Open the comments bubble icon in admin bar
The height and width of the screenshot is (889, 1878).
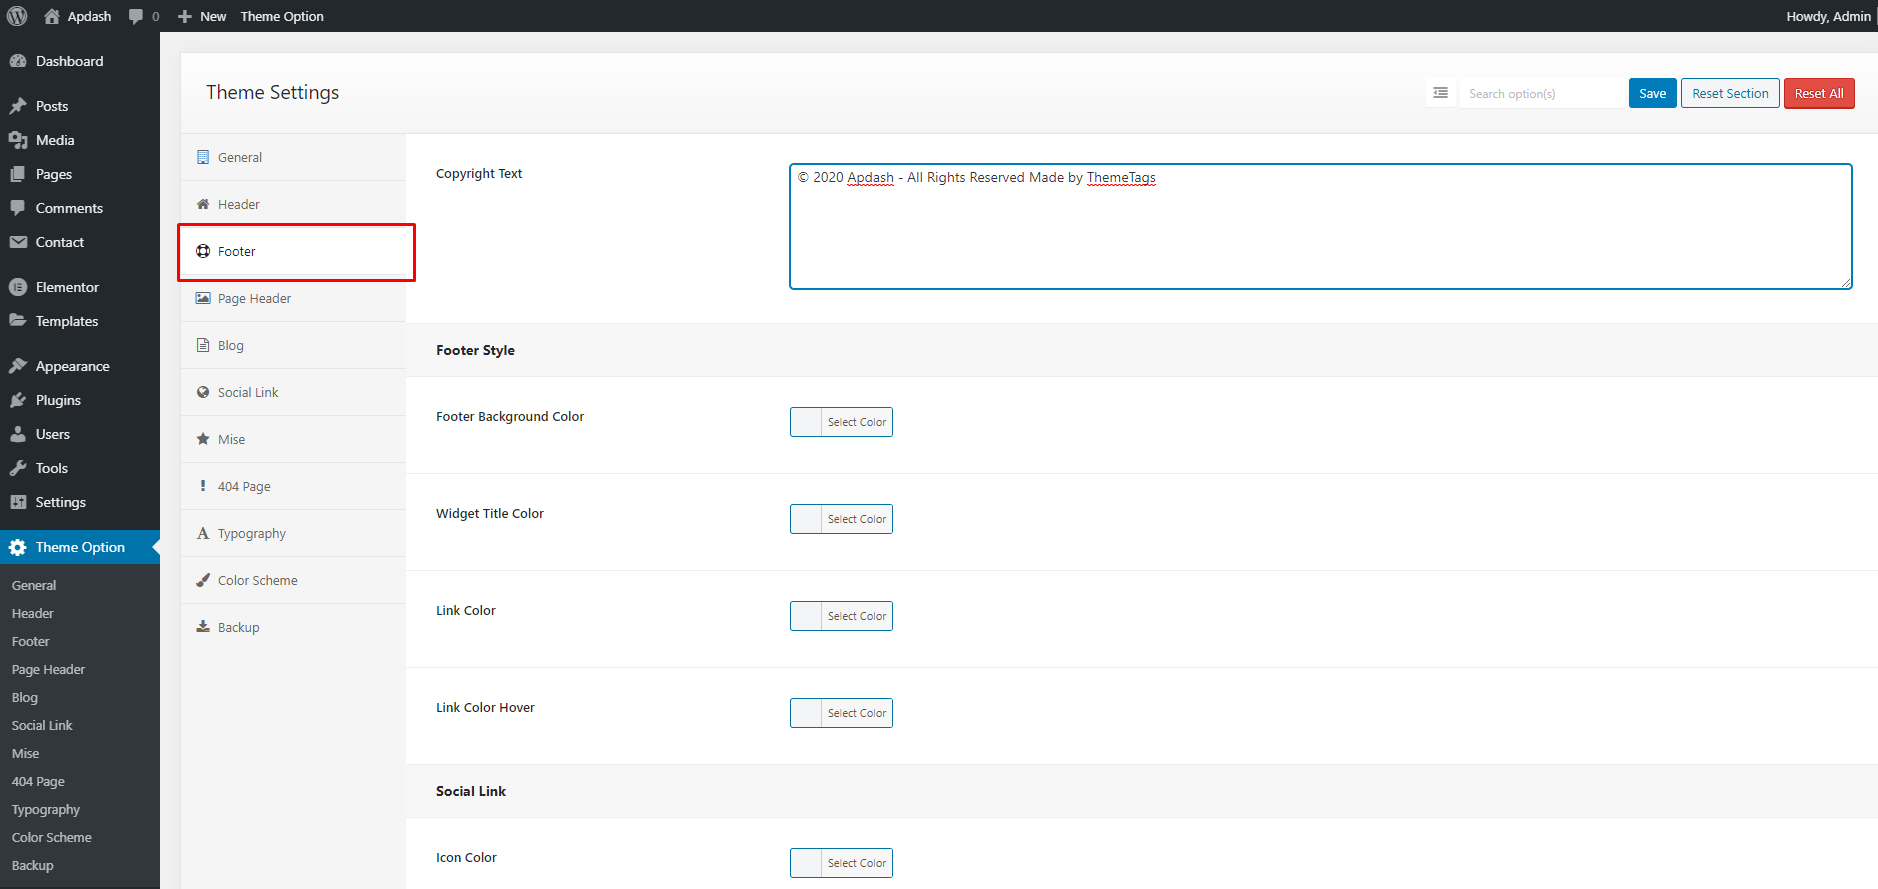pyautogui.click(x=137, y=16)
